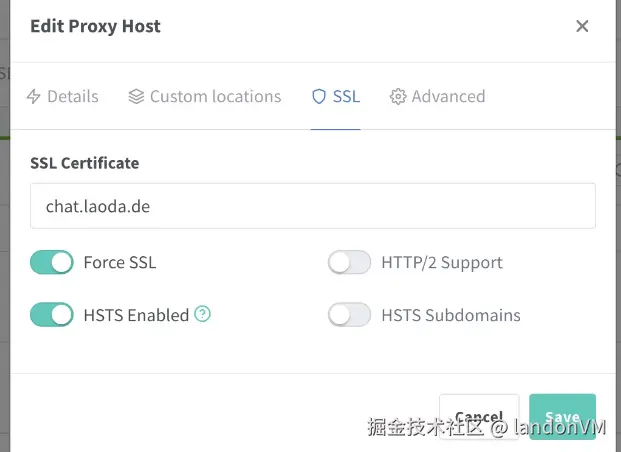
Task: Click the HTTP/2 Support label text
Action: pos(442,263)
